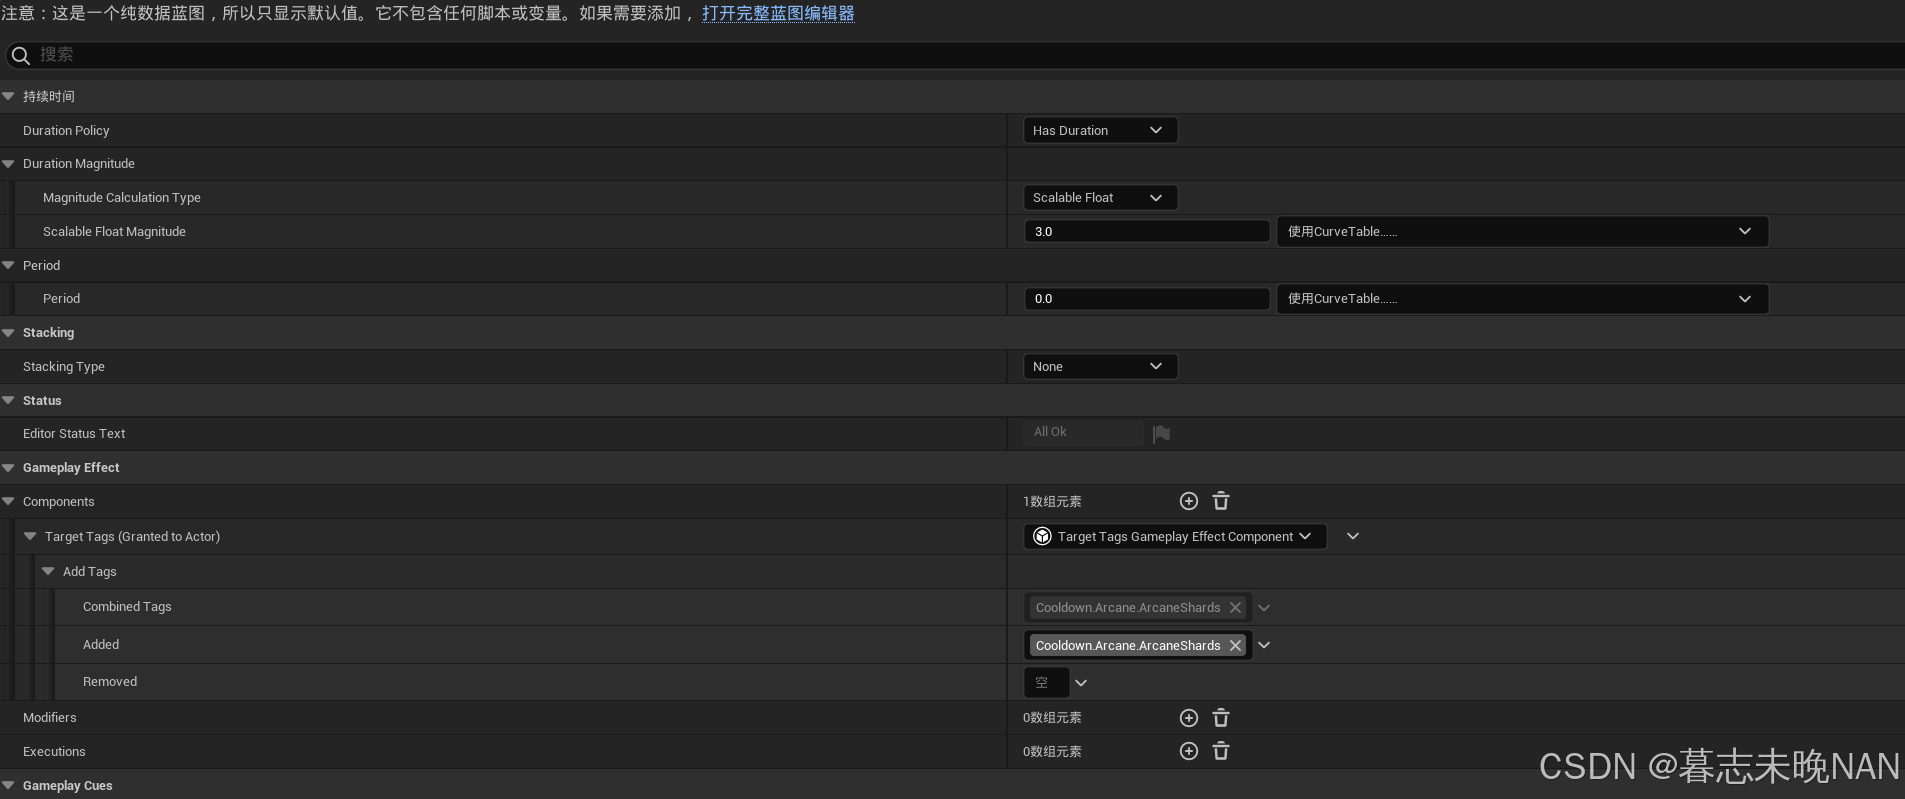Collapse the Components array
1905x799 pixels.
[8, 501]
